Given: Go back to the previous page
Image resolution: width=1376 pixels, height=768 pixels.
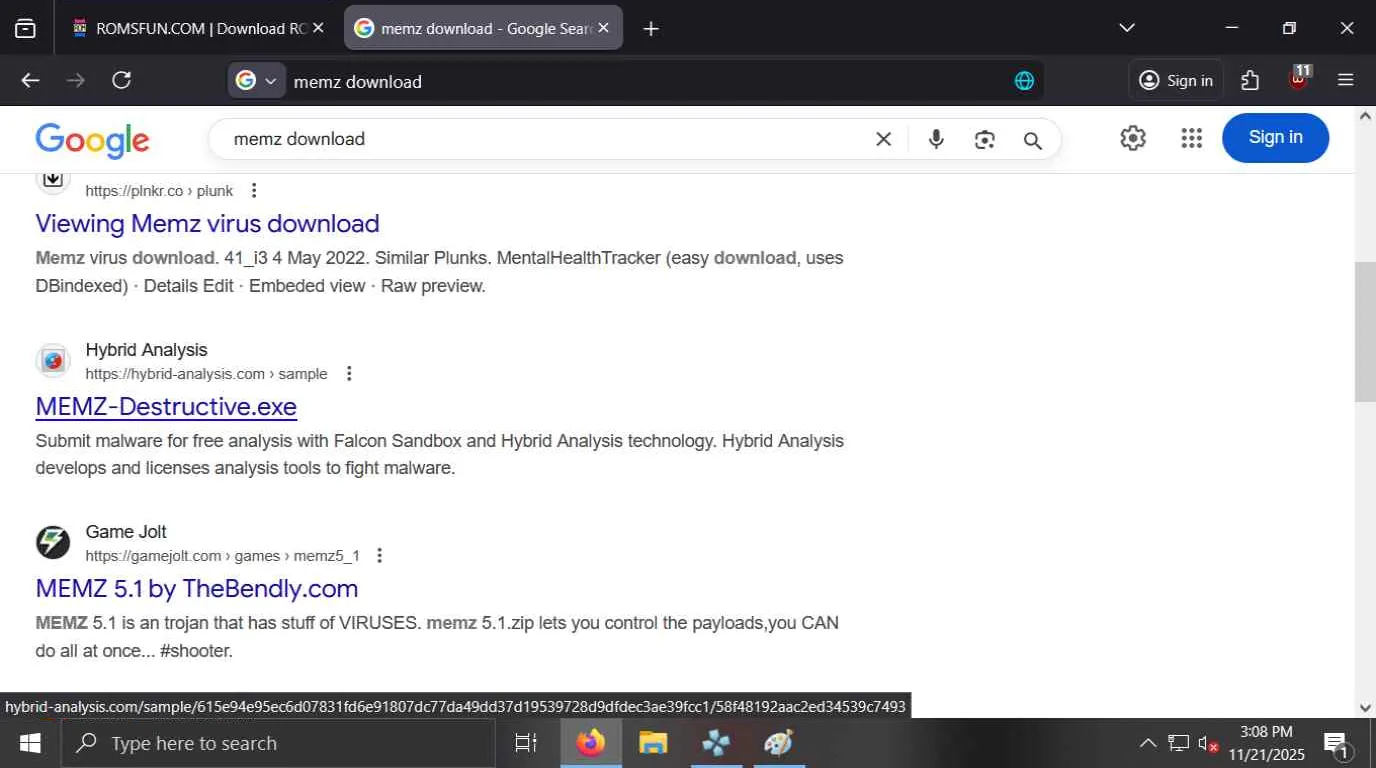Looking at the screenshot, I should coord(31,81).
